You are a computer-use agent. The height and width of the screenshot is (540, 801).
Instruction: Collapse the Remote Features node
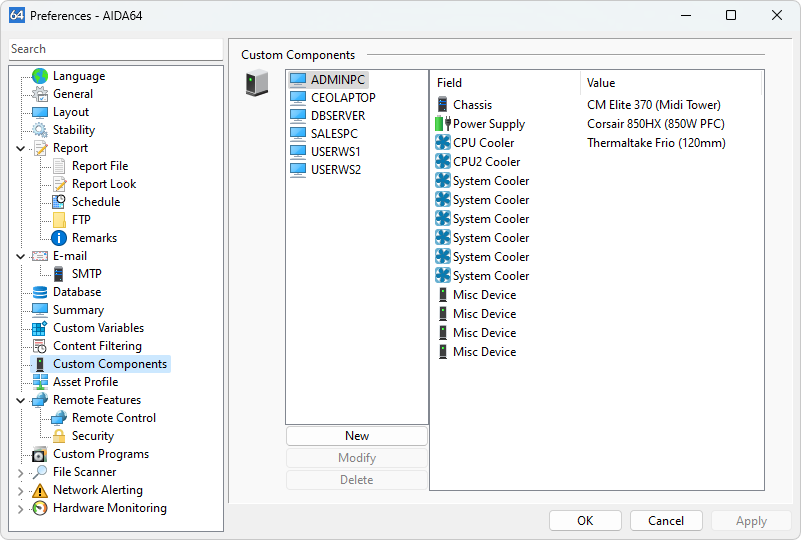21,401
